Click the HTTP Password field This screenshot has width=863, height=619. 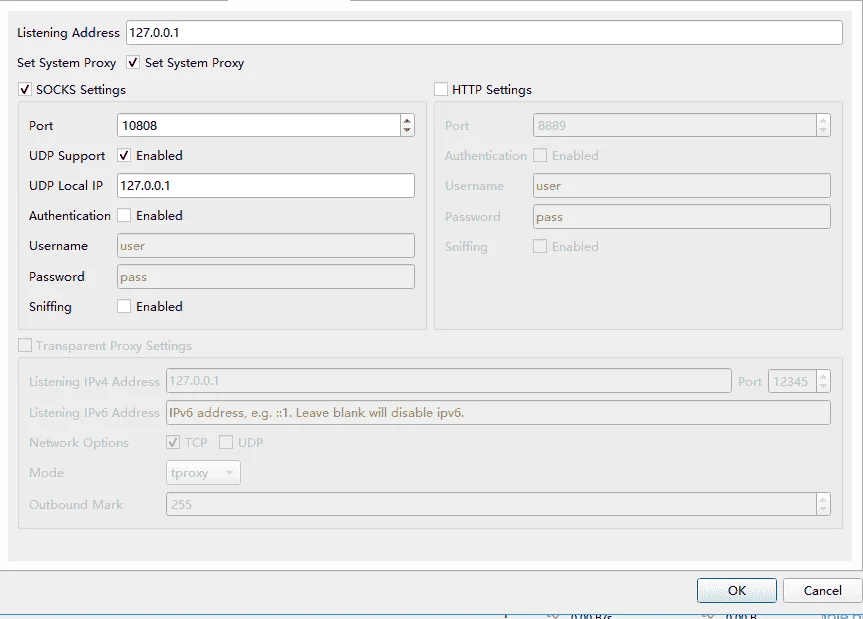coord(682,216)
